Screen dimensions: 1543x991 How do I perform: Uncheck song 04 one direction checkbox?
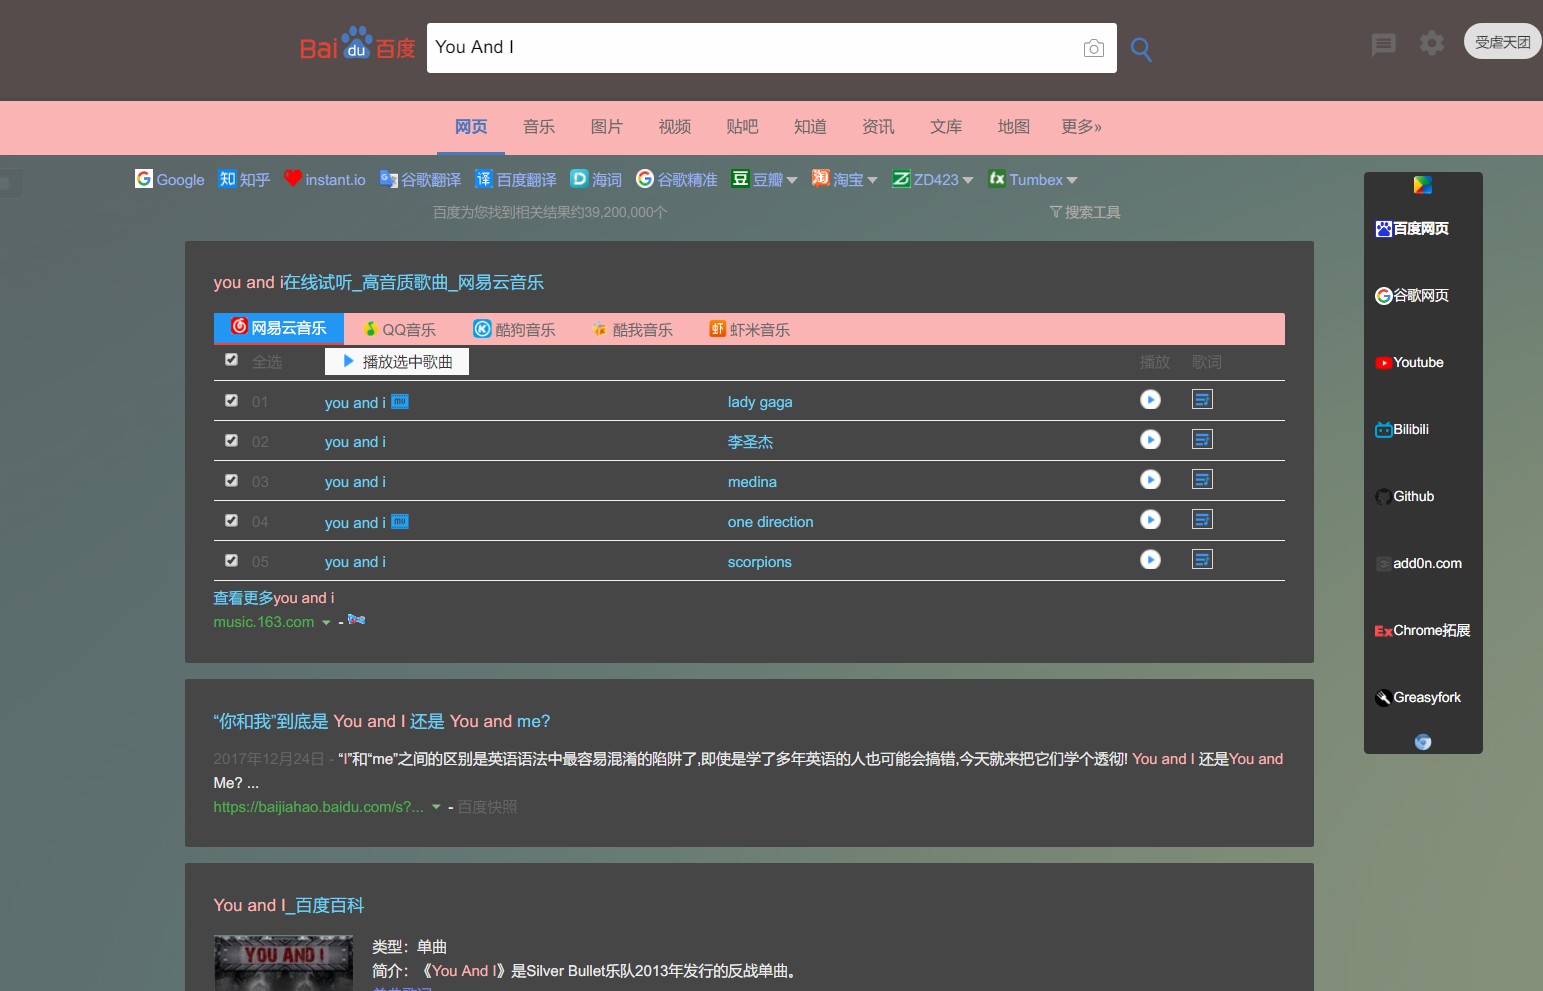point(231,521)
